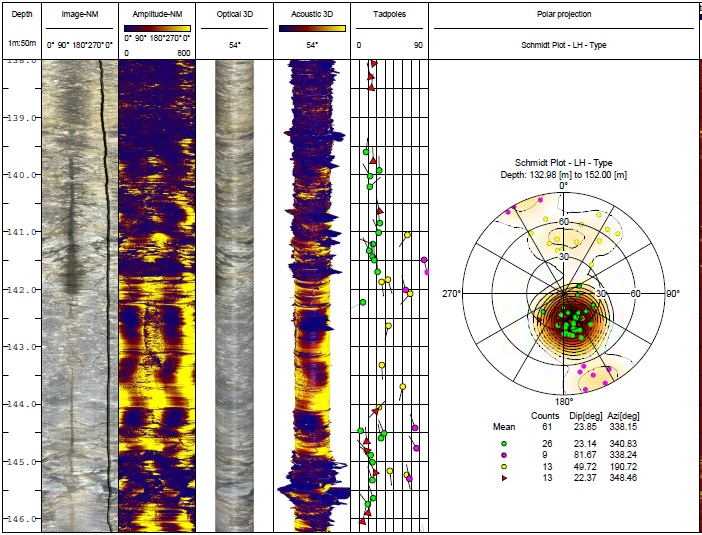The height and width of the screenshot is (535, 702).
Task: Select the Tadpoles track title
Action: (x=390, y=14)
